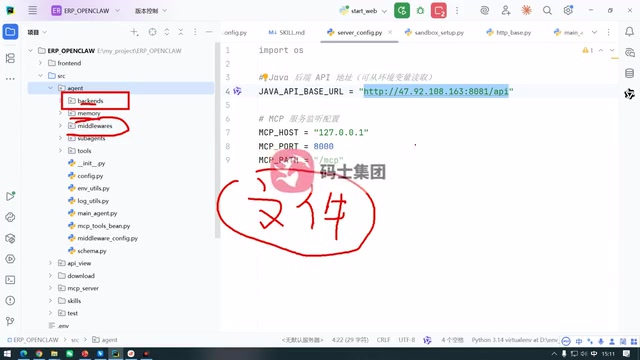The height and width of the screenshot is (360, 640).
Task: Open Python 3.14 interpreter selector
Action: point(515,340)
